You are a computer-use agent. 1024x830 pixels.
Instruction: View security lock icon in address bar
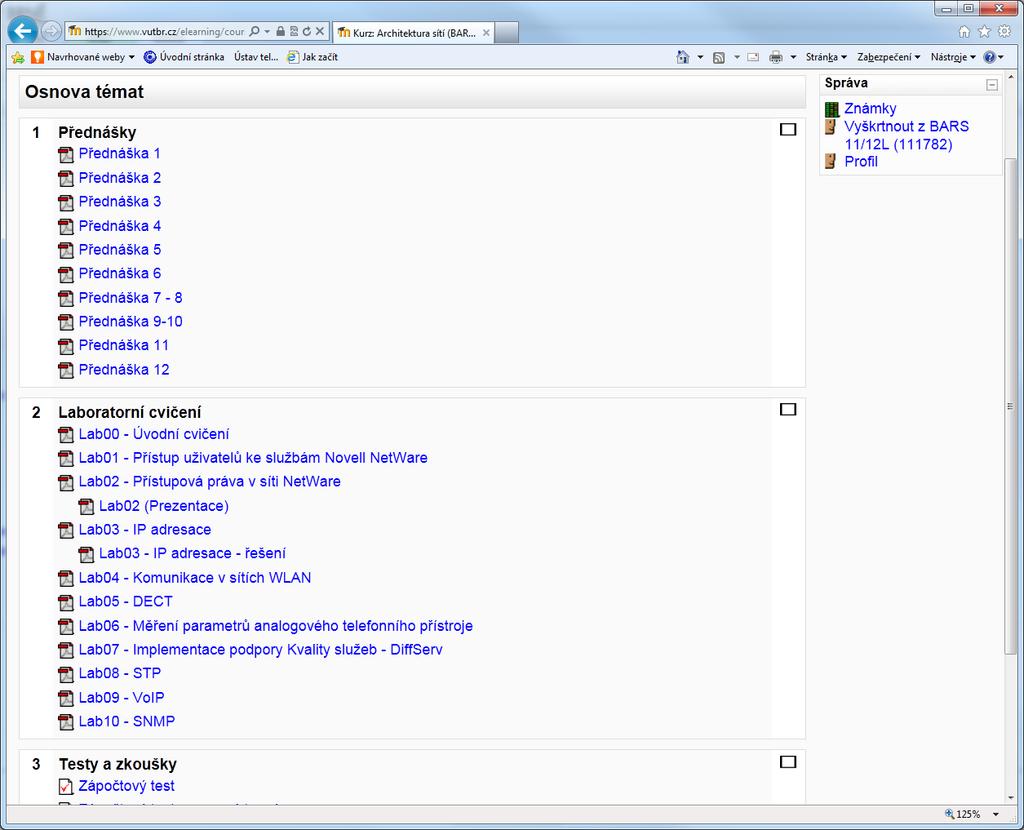(280, 31)
